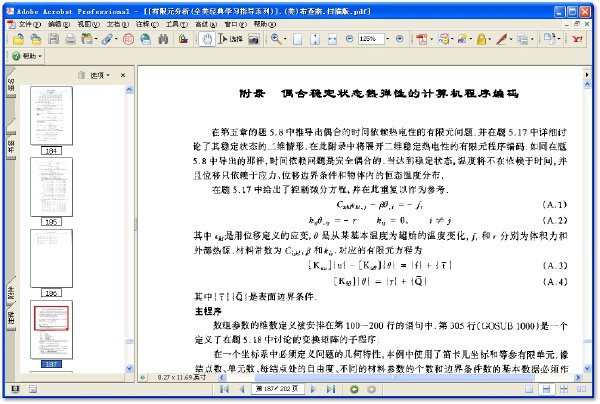Click the page number field 187/202

tap(277, 389)
